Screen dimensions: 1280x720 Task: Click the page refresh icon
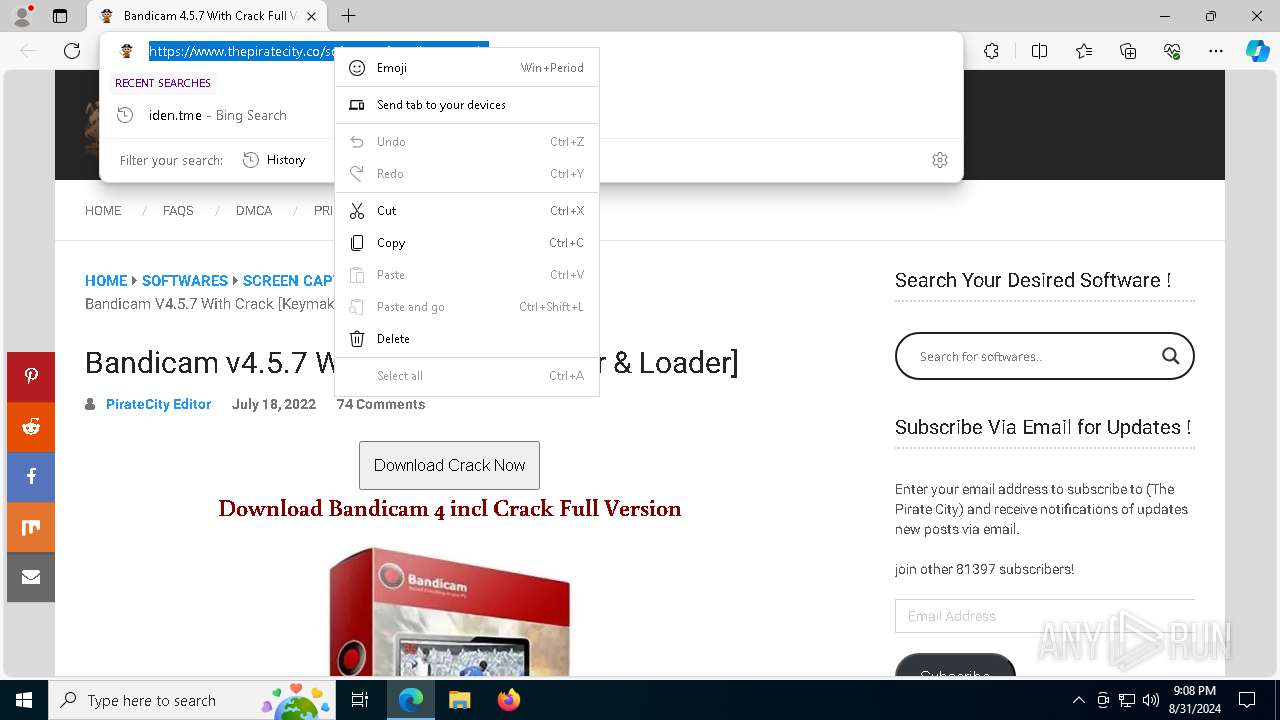point(72,51)
